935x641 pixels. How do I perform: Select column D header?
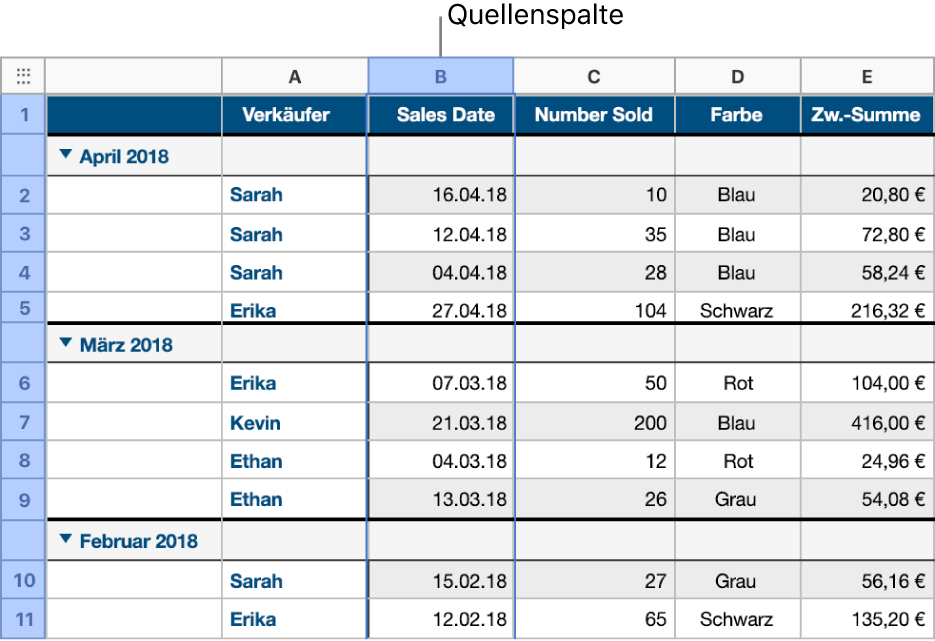(x=737, y=76)
